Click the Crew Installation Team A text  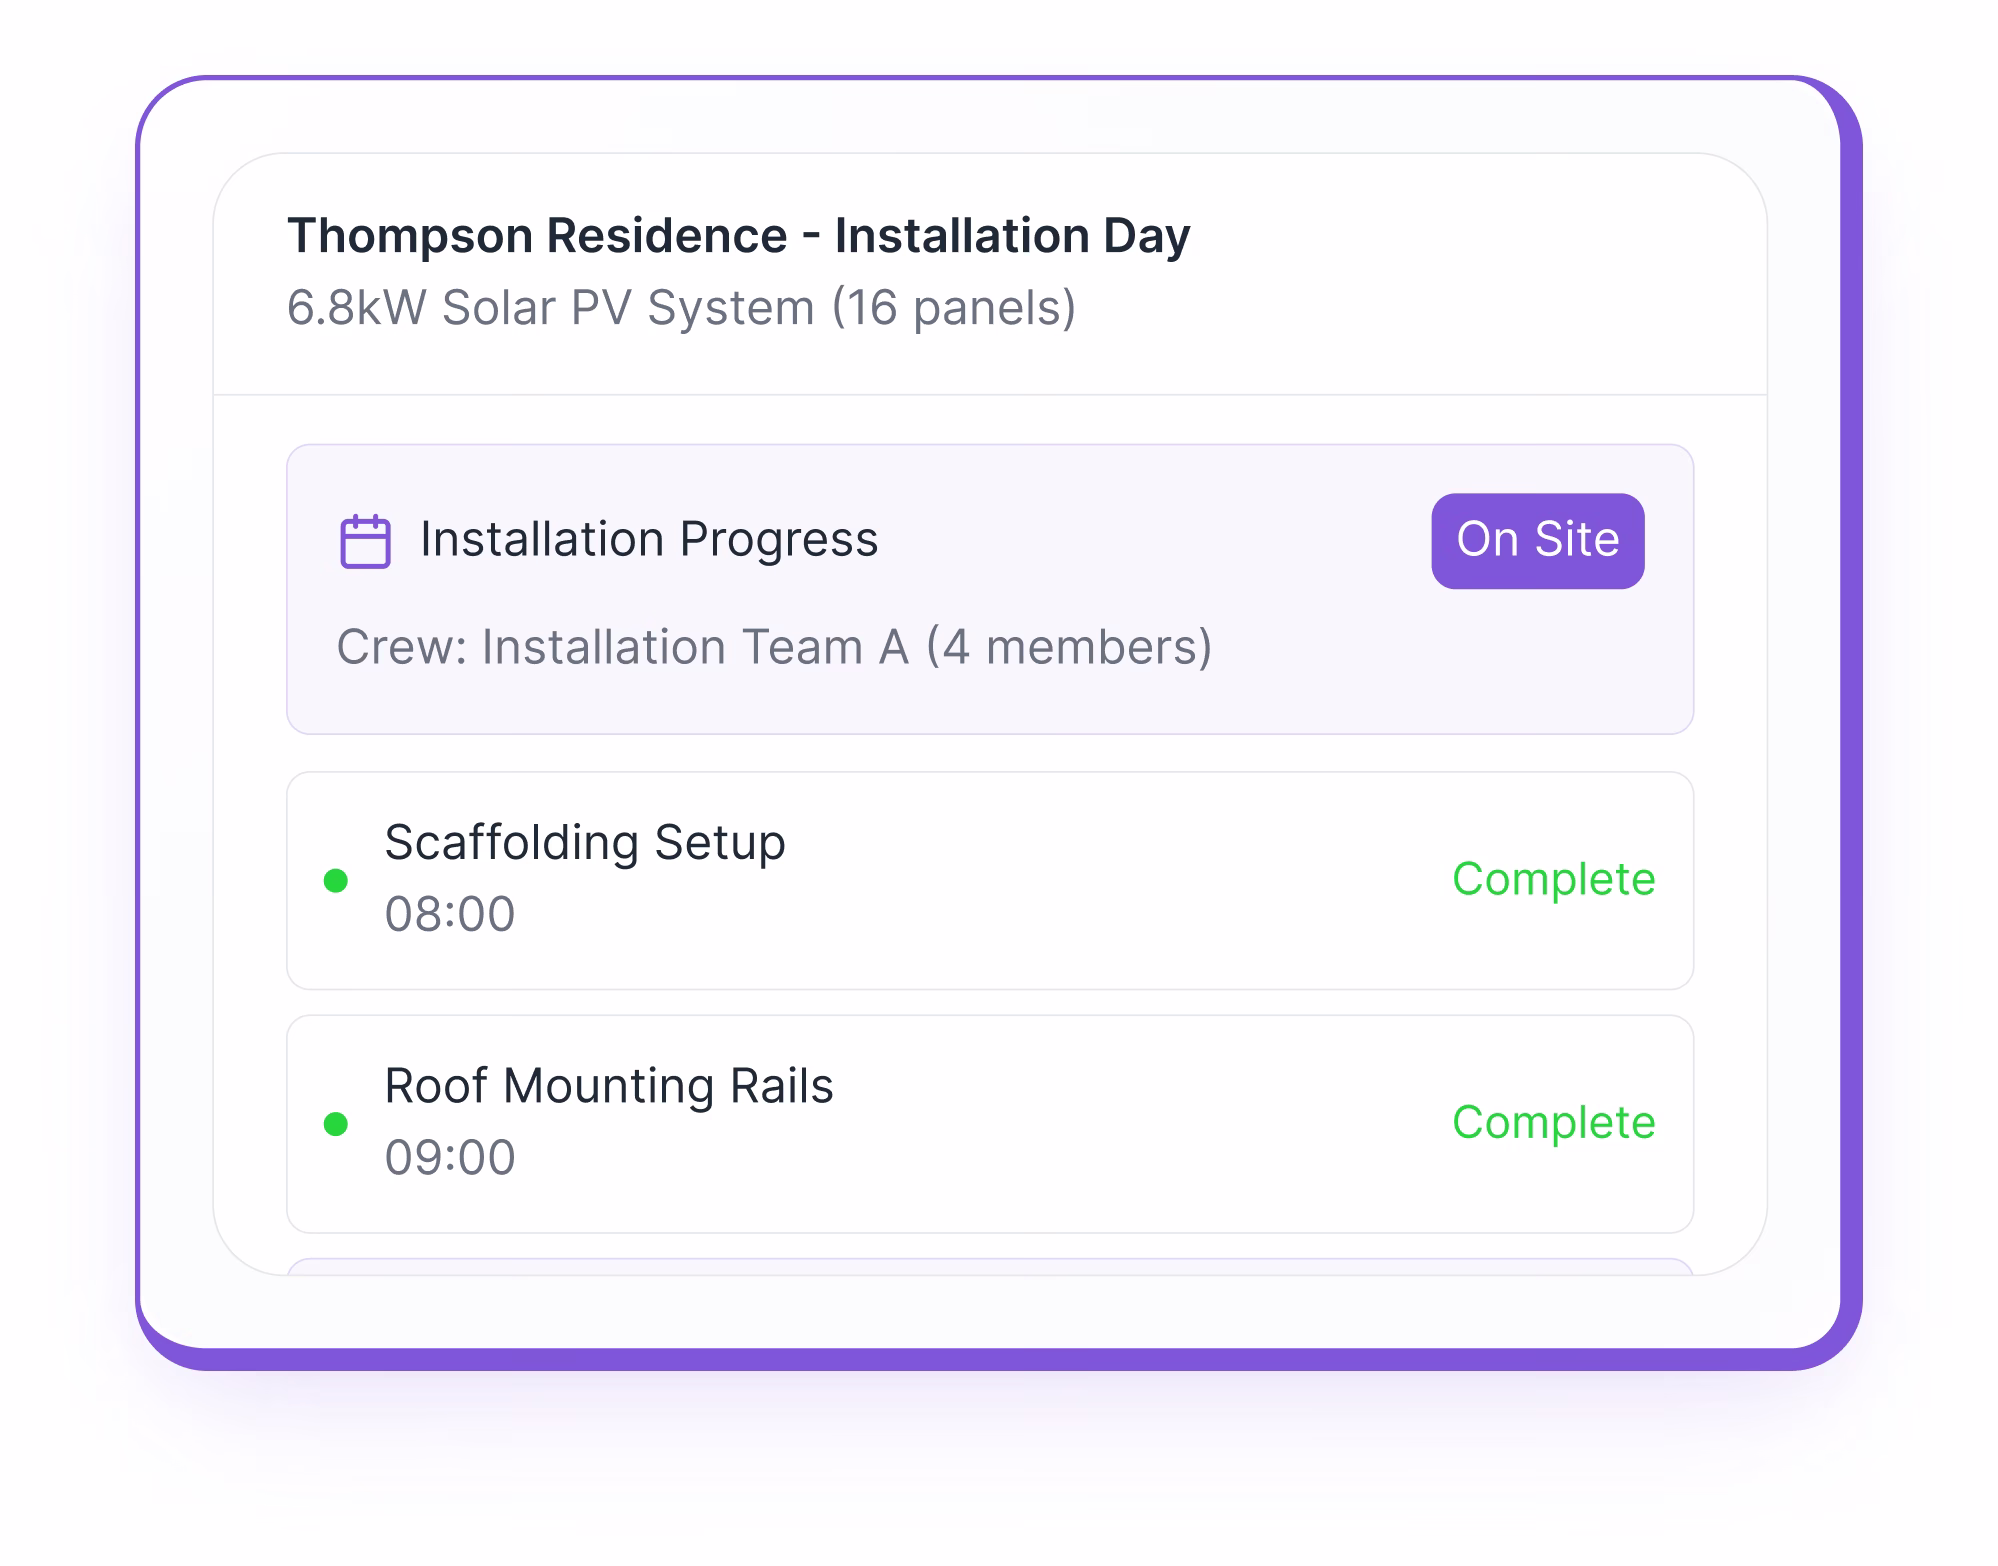[x=775, y=647]
